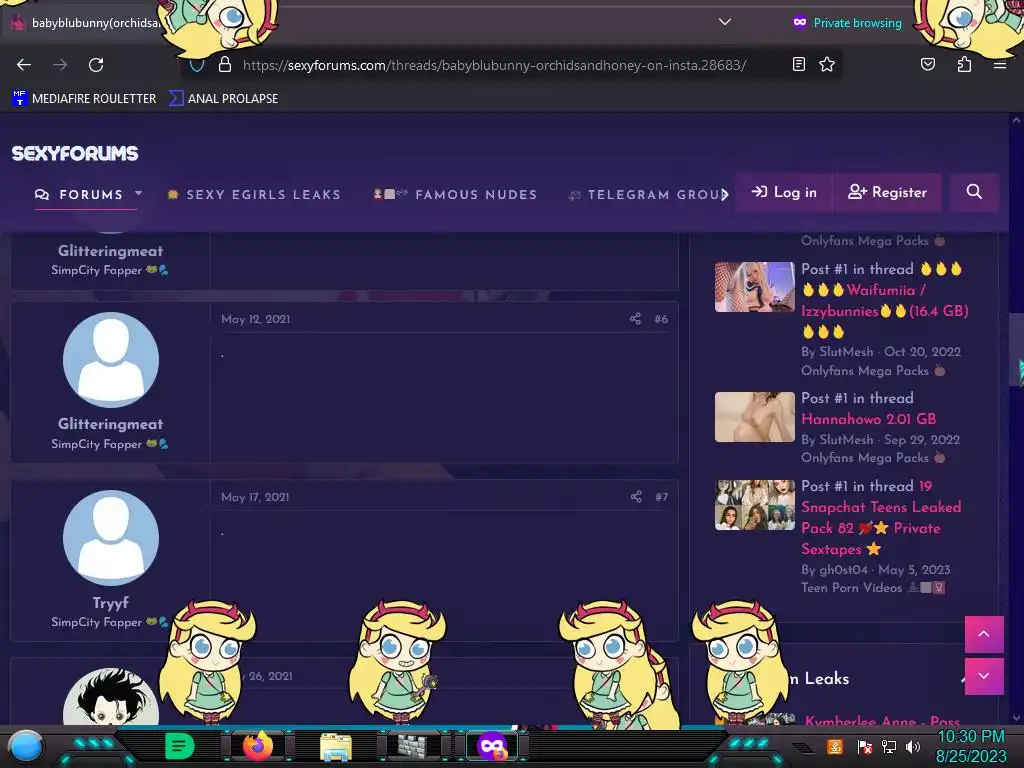Open the #6 post permalink
This screenshot has height=768, width=1024.
pyautogui.click(x=661, y=319)
